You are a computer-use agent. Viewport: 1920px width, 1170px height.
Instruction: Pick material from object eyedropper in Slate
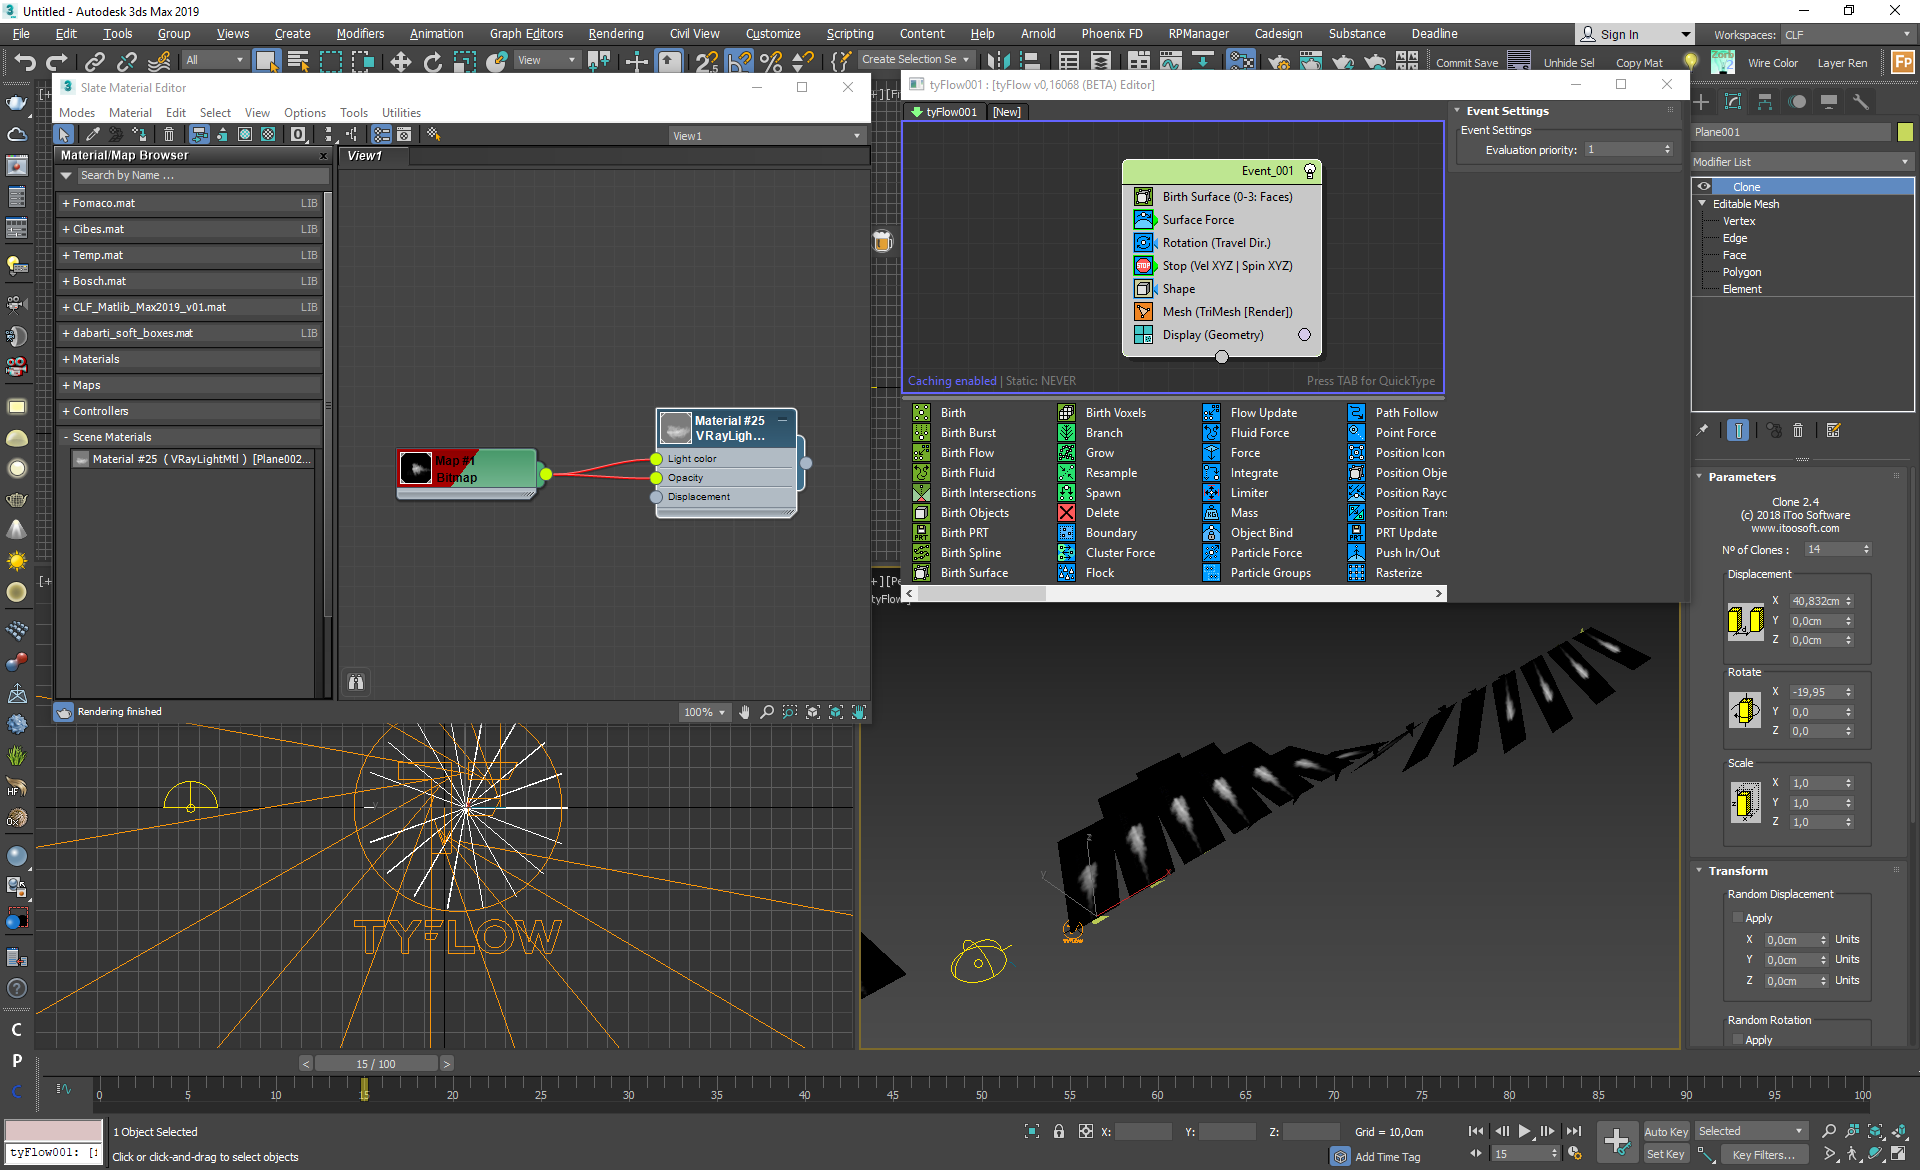coord(93,134)
